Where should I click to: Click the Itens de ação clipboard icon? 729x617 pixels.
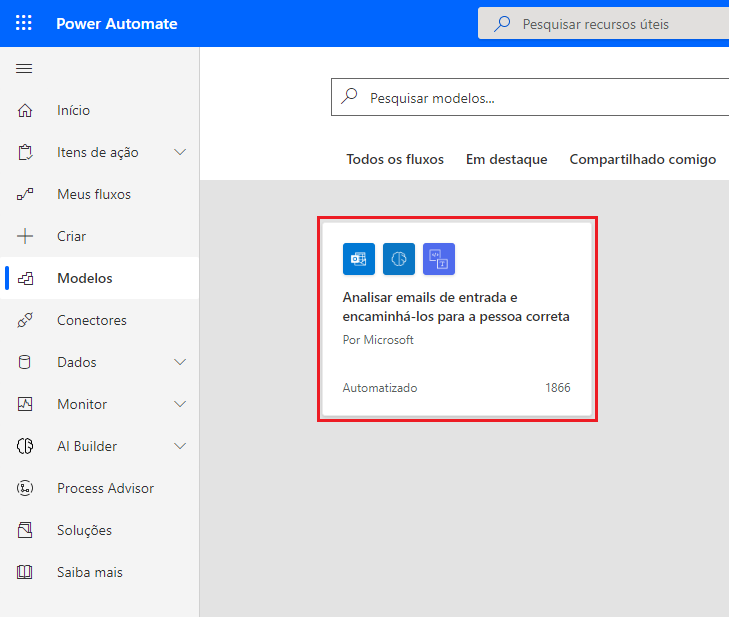(x=25, y=153)
